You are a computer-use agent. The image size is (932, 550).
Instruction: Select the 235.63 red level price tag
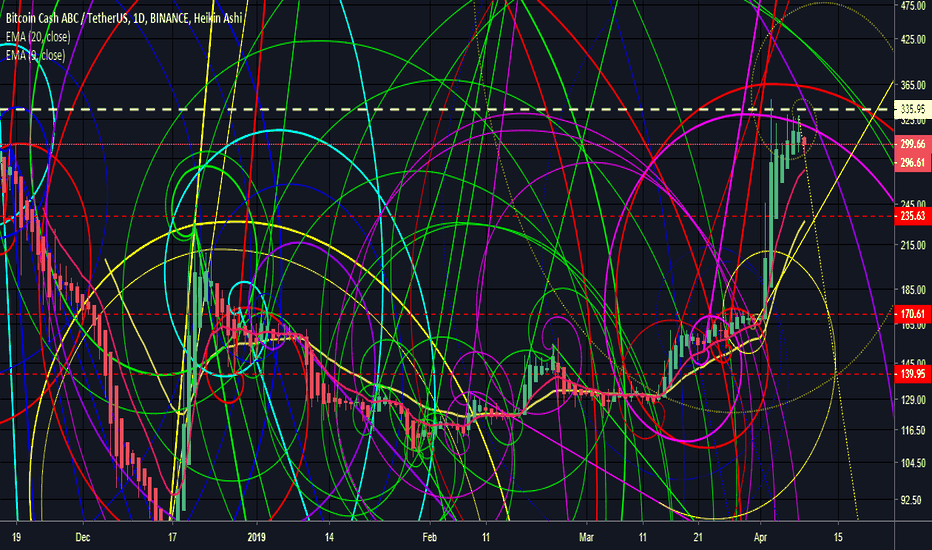click(x=913, y=216)
